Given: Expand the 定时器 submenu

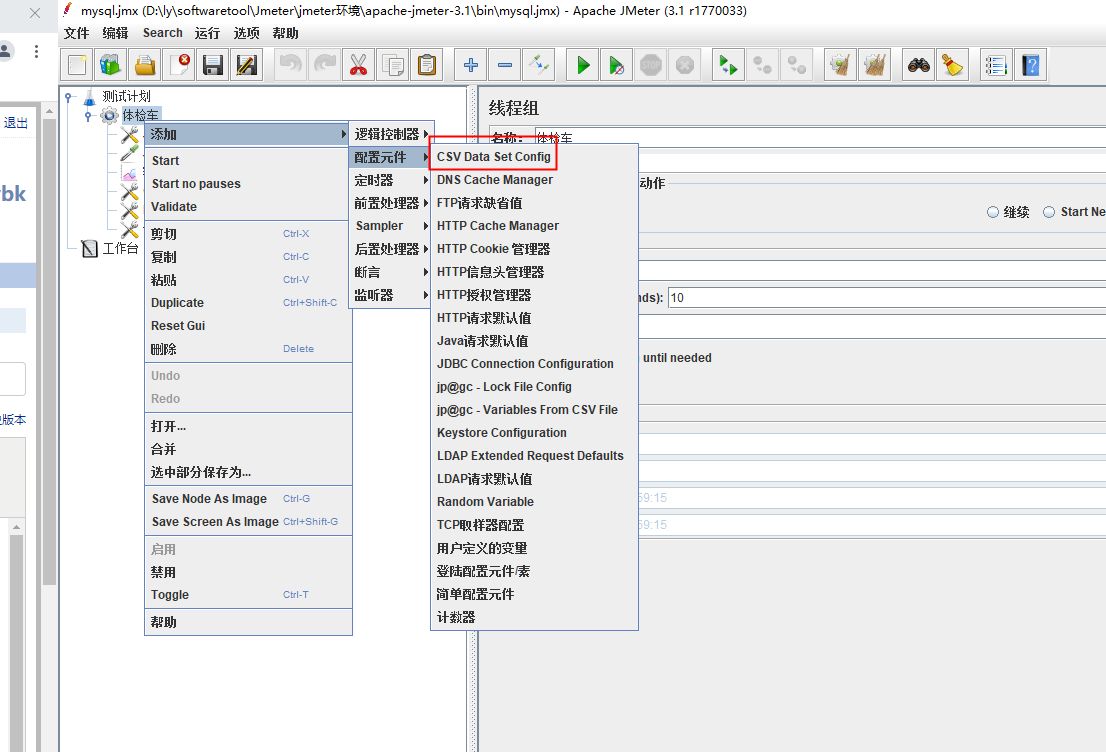Looking at the screenshot, I should (391, 180).
